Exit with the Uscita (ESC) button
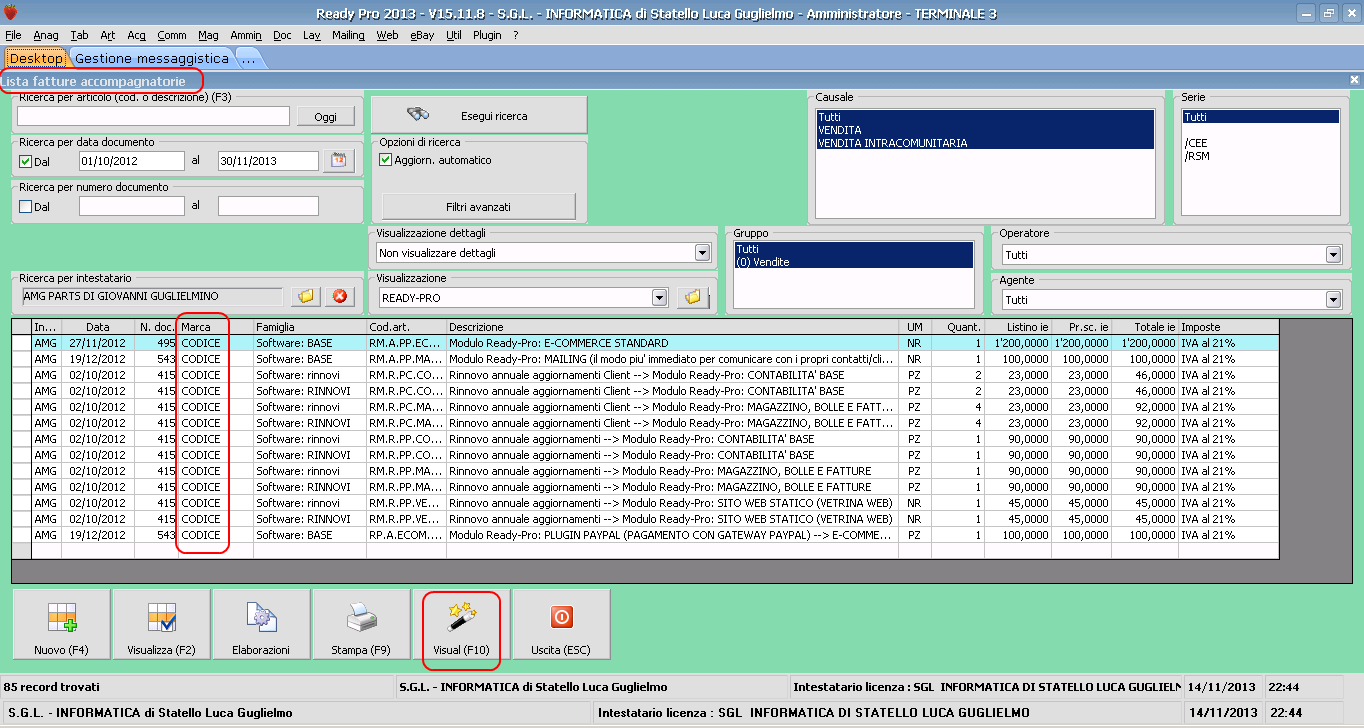Image resolution: width=1364 pixels, height=728 pixels. pos(561,624)
